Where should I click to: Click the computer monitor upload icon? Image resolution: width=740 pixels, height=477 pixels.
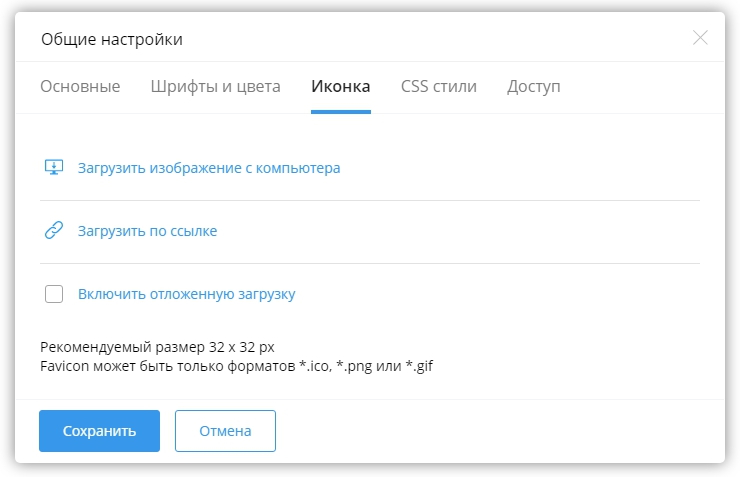click(x=54, y=168)
